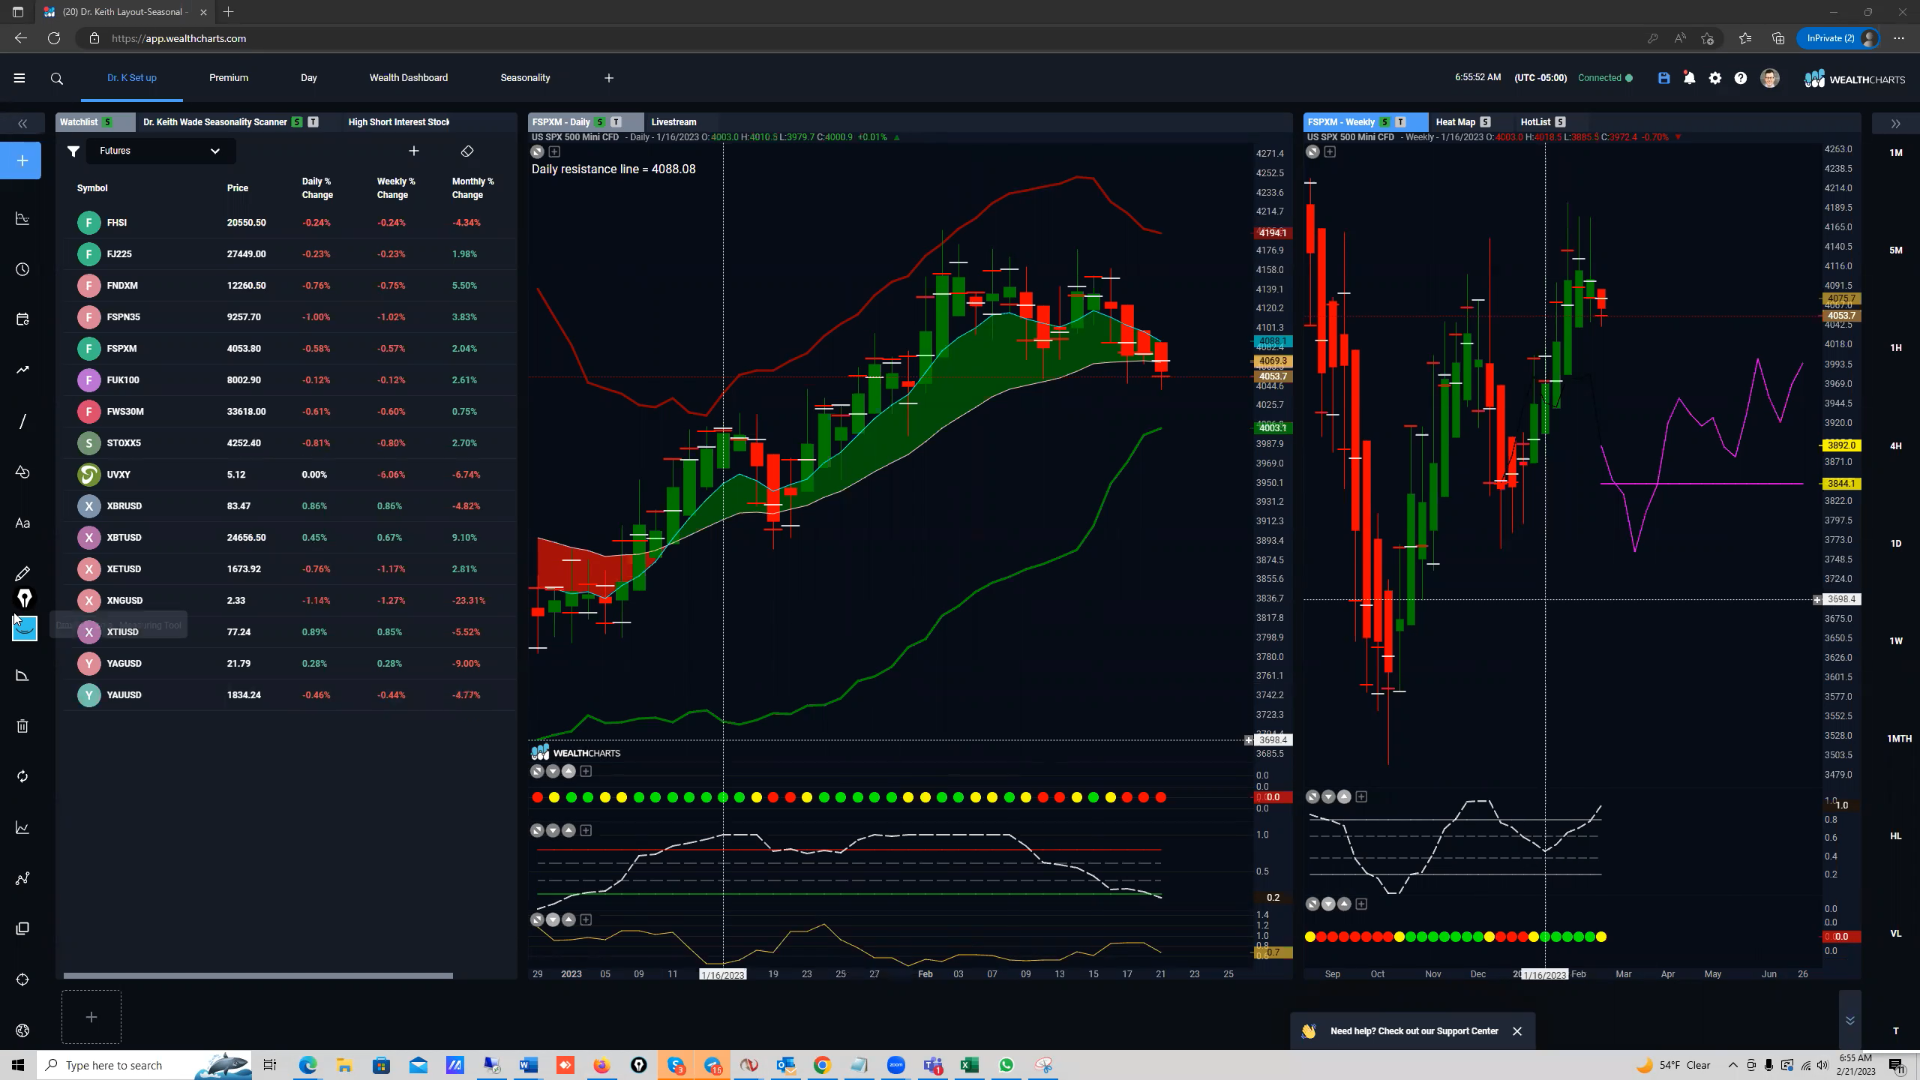Open the hamburger main menu

19,78
